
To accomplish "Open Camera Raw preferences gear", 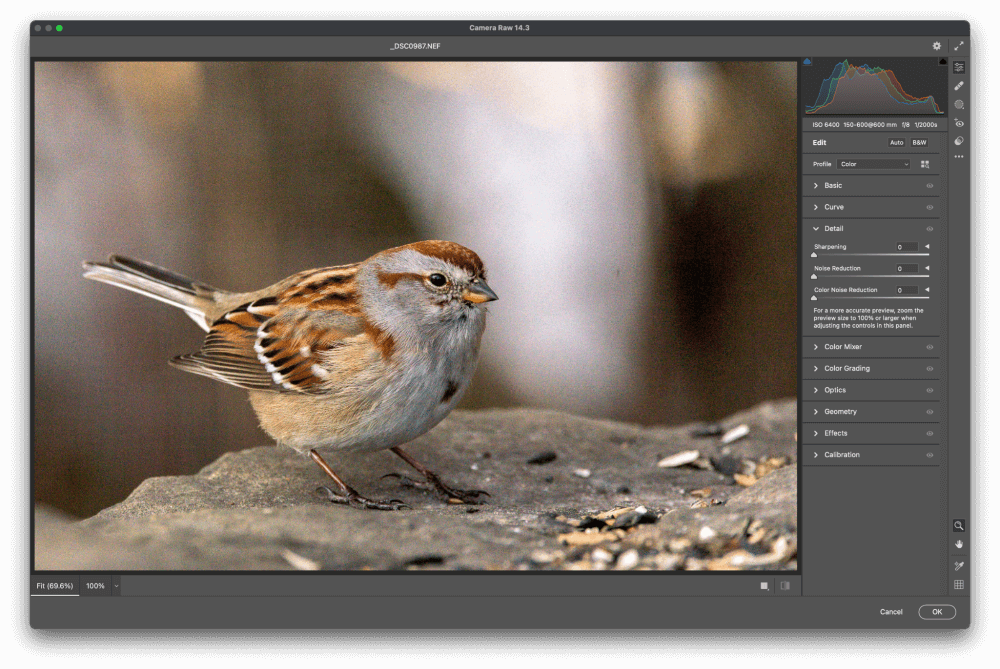I will (937, 46).
